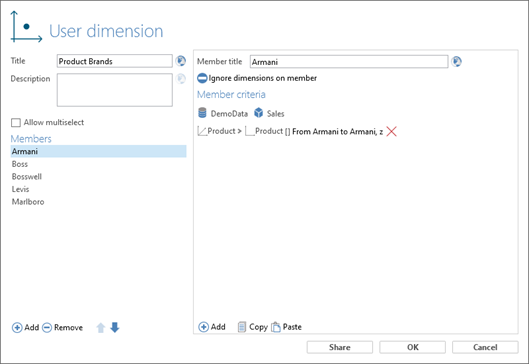Move member down with blue arrow
The height and width of the screenshot is (364, 529).
[x=115, y=327]
